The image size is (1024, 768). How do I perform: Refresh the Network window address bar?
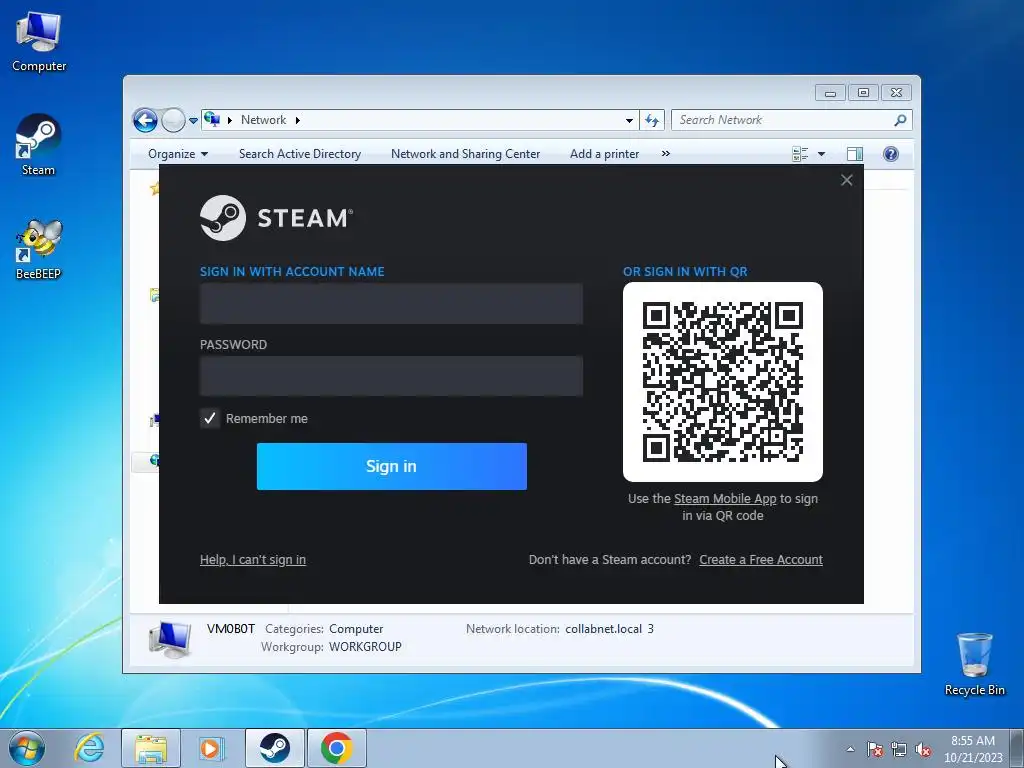(652, 120)
